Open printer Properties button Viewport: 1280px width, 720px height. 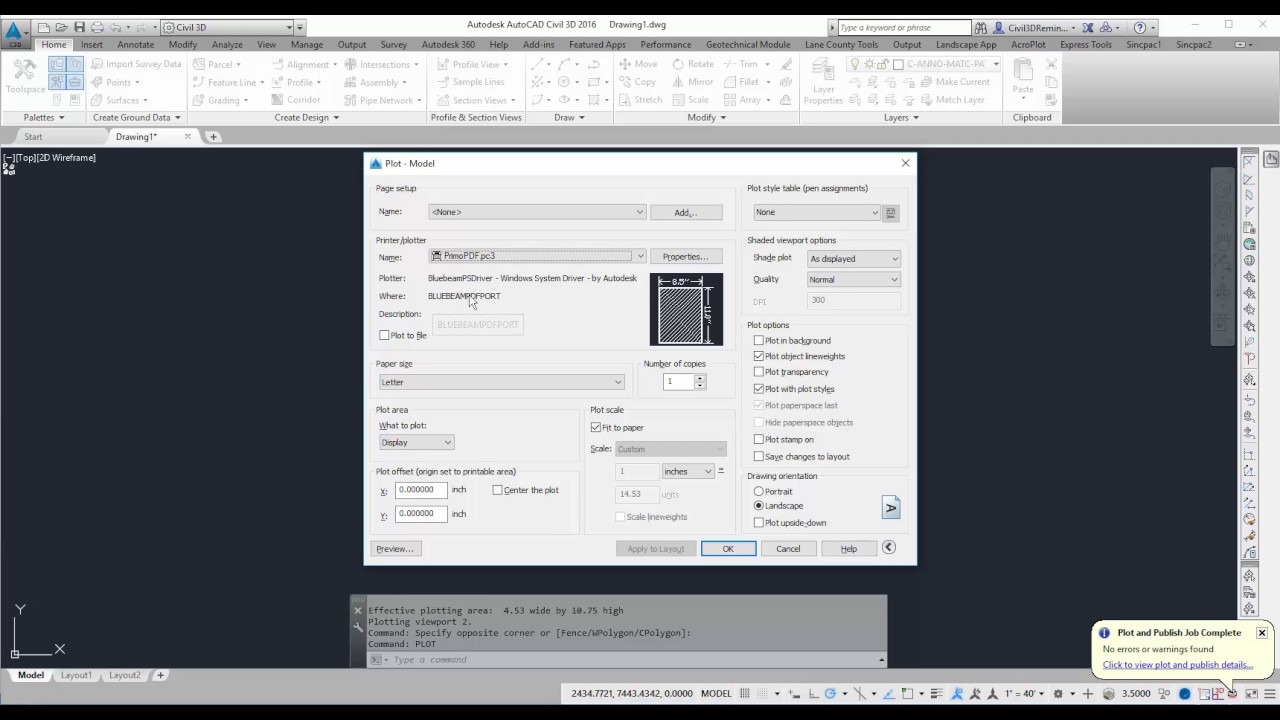point(686,256)
